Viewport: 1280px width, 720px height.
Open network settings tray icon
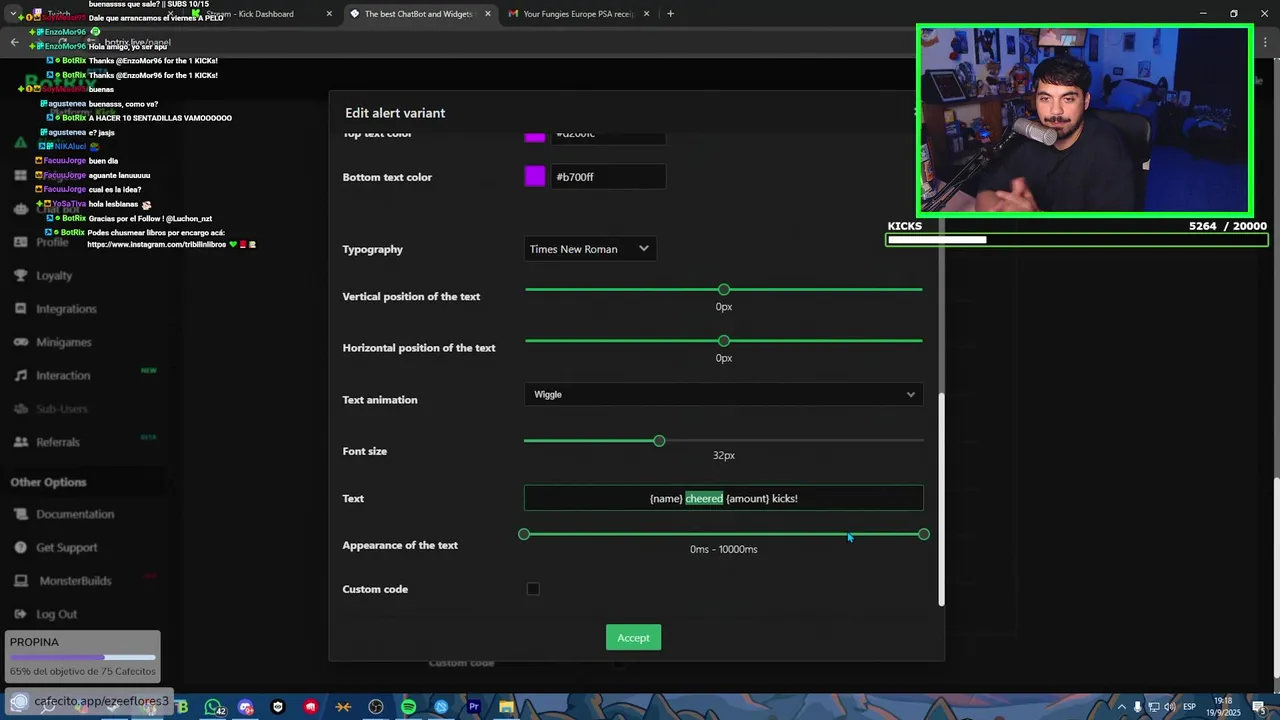pos(1153,707)
